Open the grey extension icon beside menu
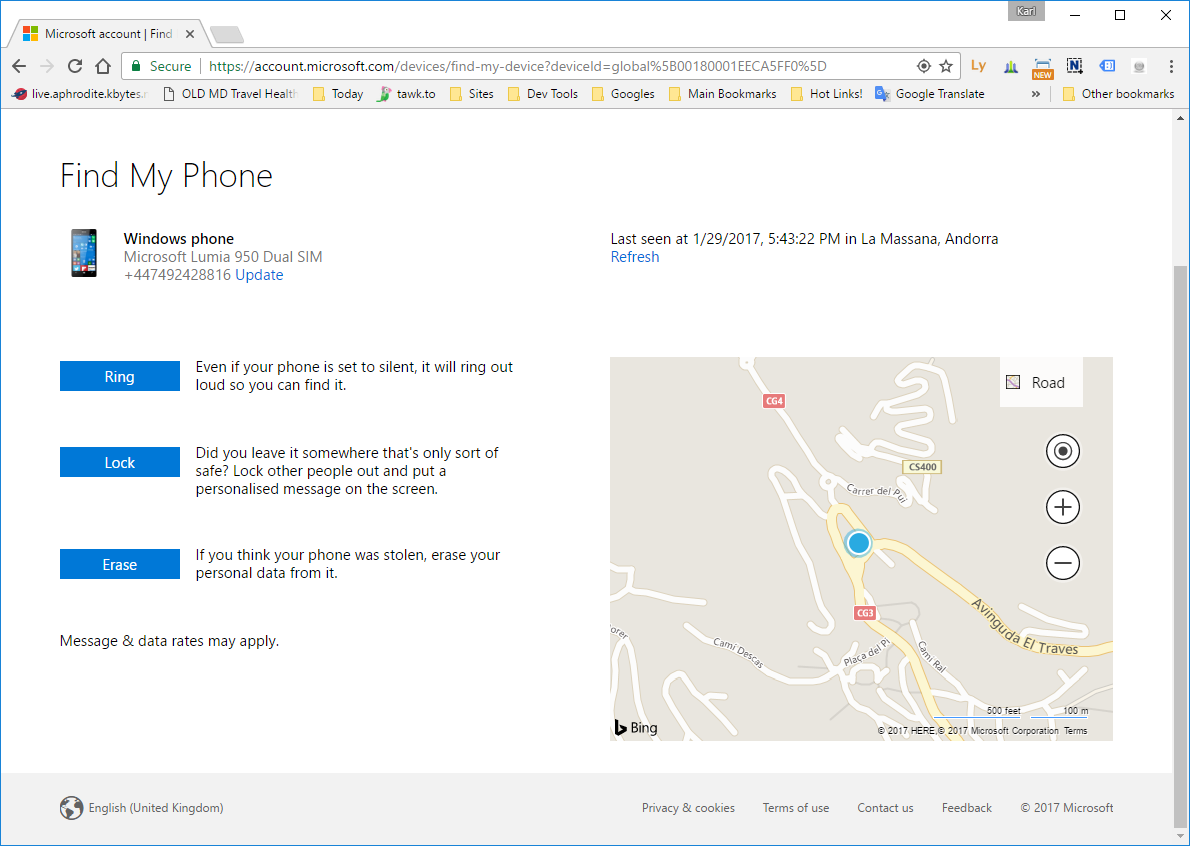The image size is (1190, 846). click(1138, 66)
